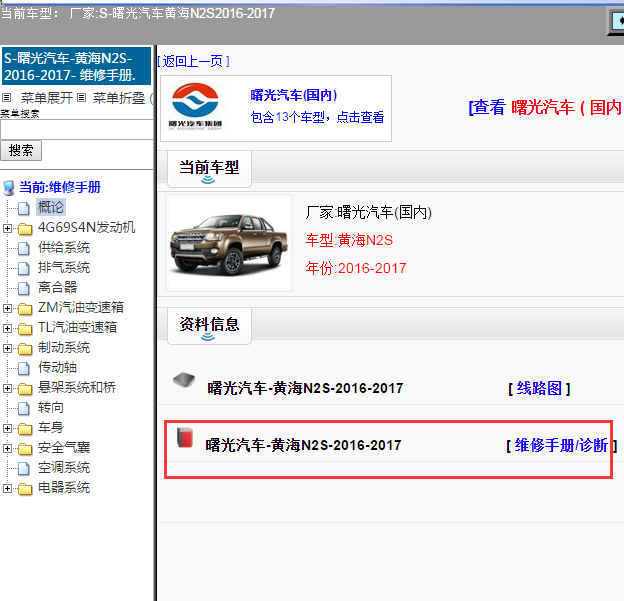This screenshot has height=601, width=624.
Task: Click the grey wiring diagram book icon
Action: coord(184,380)
